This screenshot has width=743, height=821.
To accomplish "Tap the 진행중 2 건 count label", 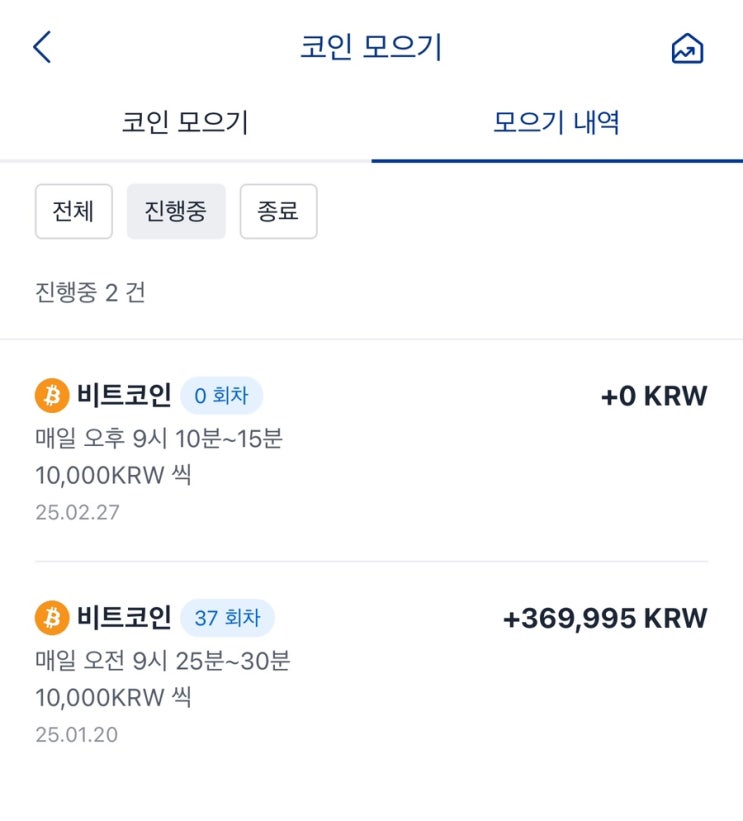I will [90, 294].
